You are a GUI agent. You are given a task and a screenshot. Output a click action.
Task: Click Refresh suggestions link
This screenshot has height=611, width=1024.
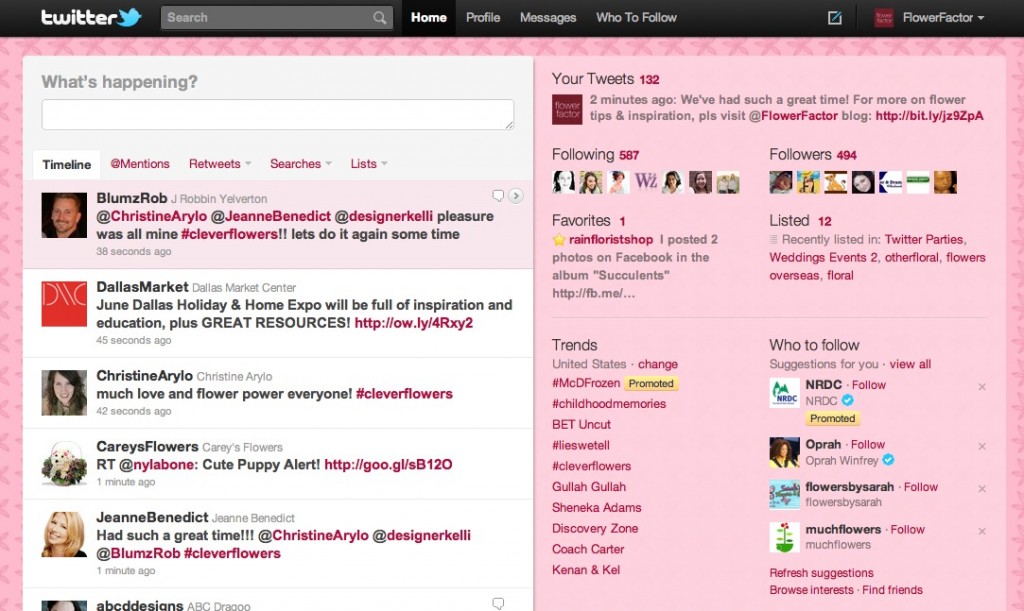pos(821,572)
